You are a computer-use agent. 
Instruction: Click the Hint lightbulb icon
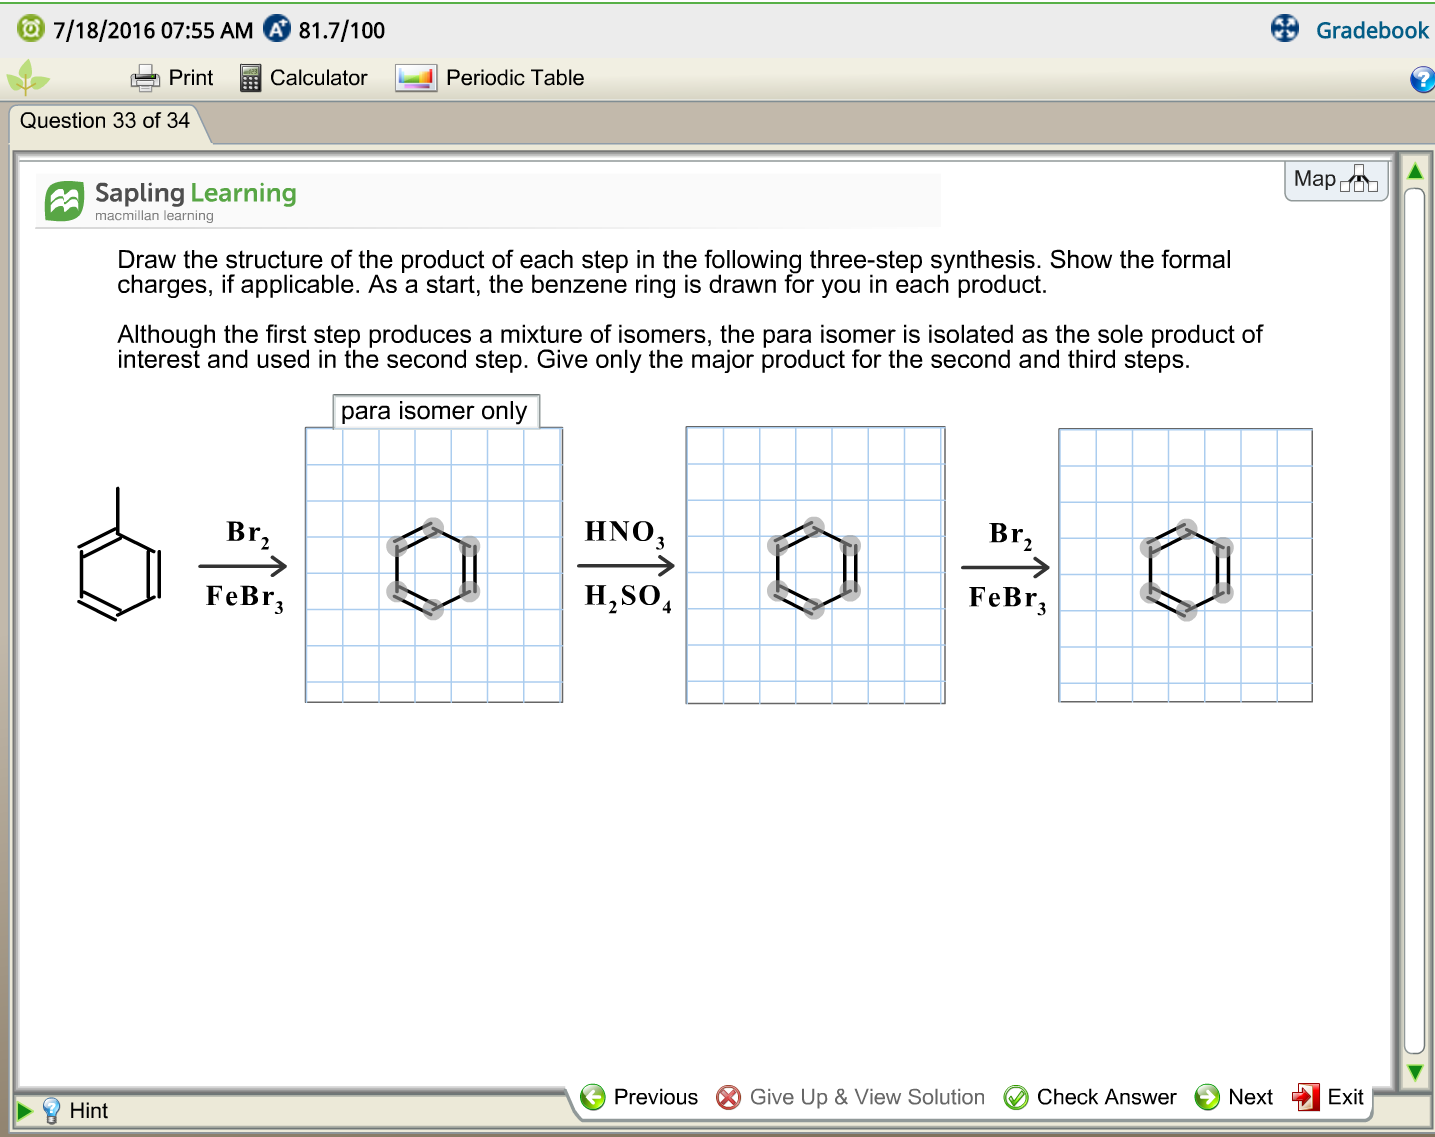click(x=51, y=1110)
